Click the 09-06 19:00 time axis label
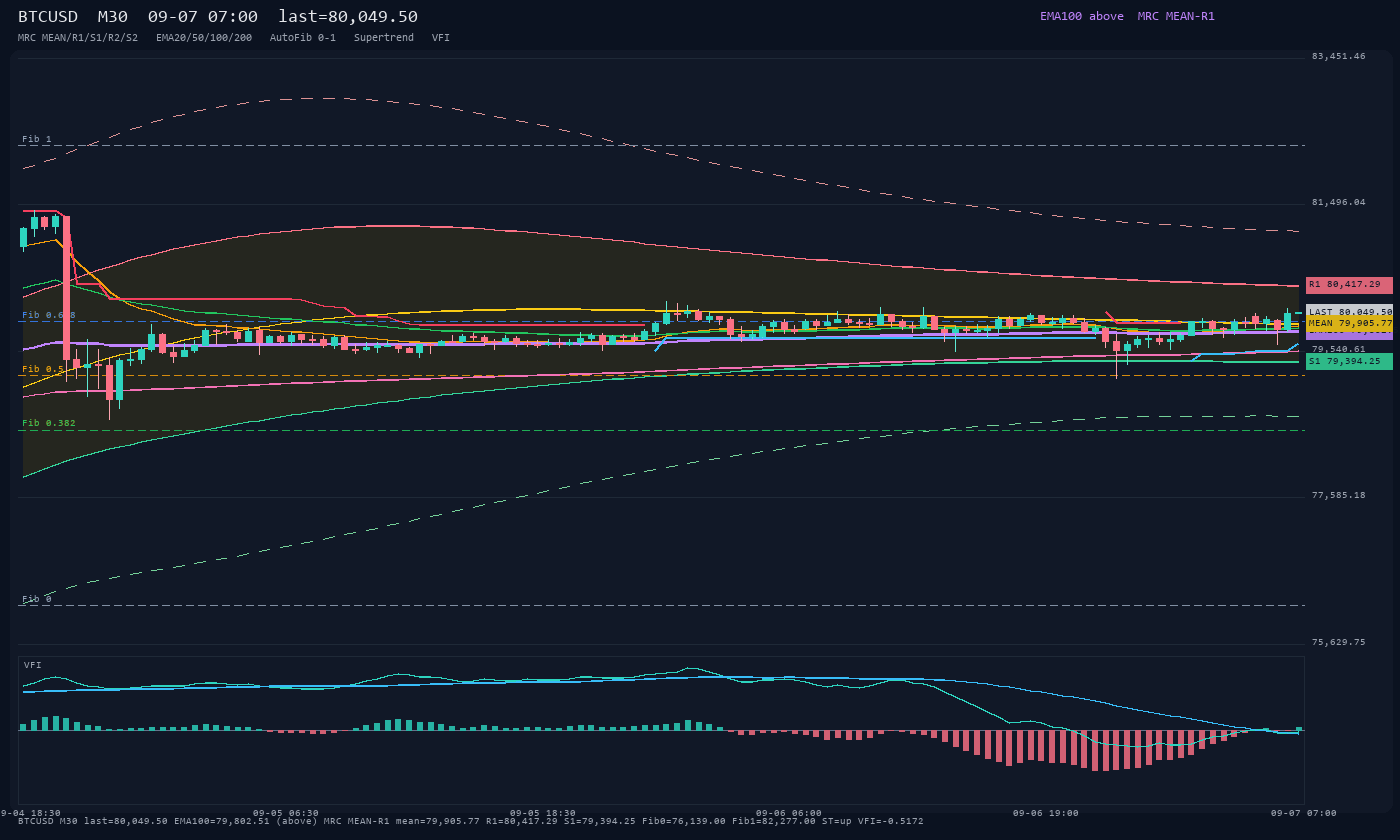Viewport: 1400px width, 840px height. click(1046, 813)
